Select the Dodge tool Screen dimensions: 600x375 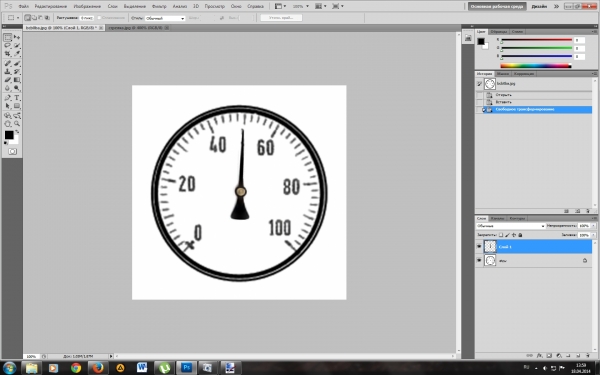pos(17,88)
